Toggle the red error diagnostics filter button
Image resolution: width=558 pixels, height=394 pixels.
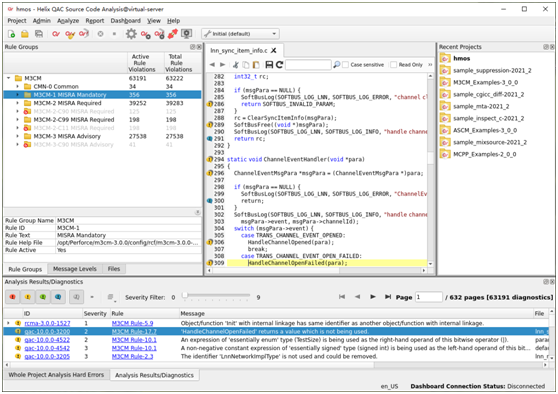pos(12,297)
